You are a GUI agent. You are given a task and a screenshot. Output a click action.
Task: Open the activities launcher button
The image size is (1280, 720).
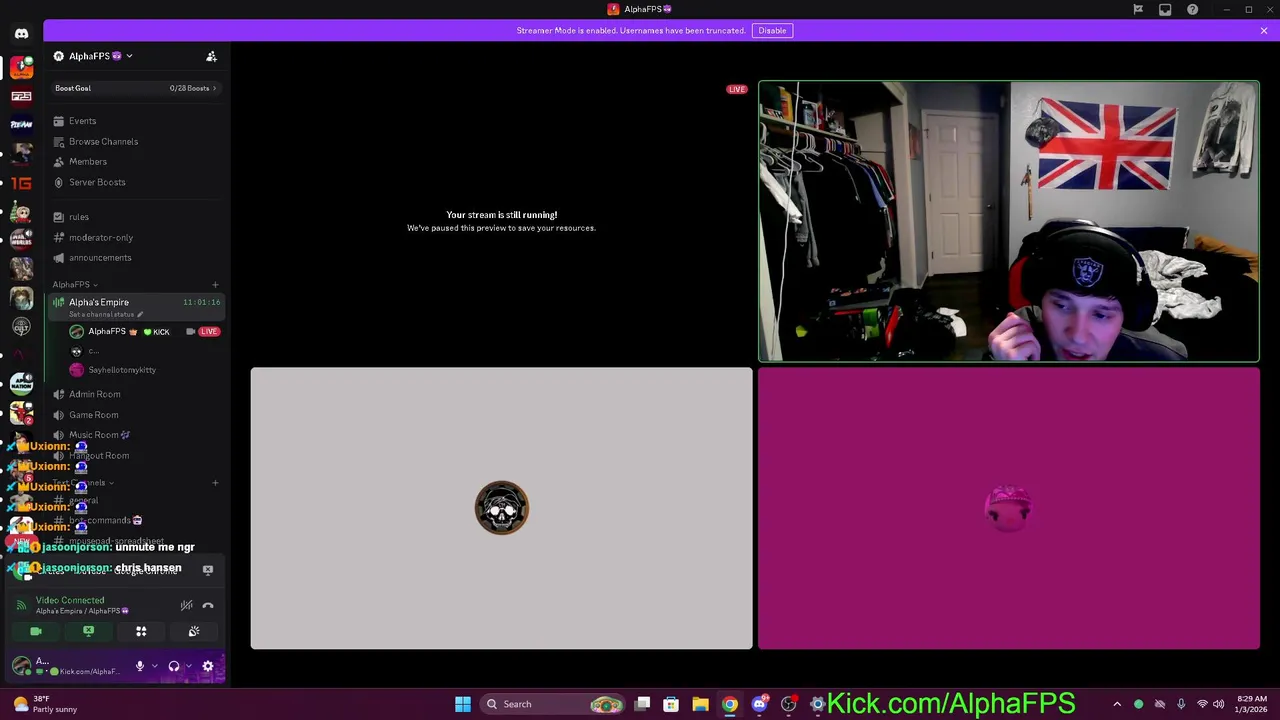(141, 631)
